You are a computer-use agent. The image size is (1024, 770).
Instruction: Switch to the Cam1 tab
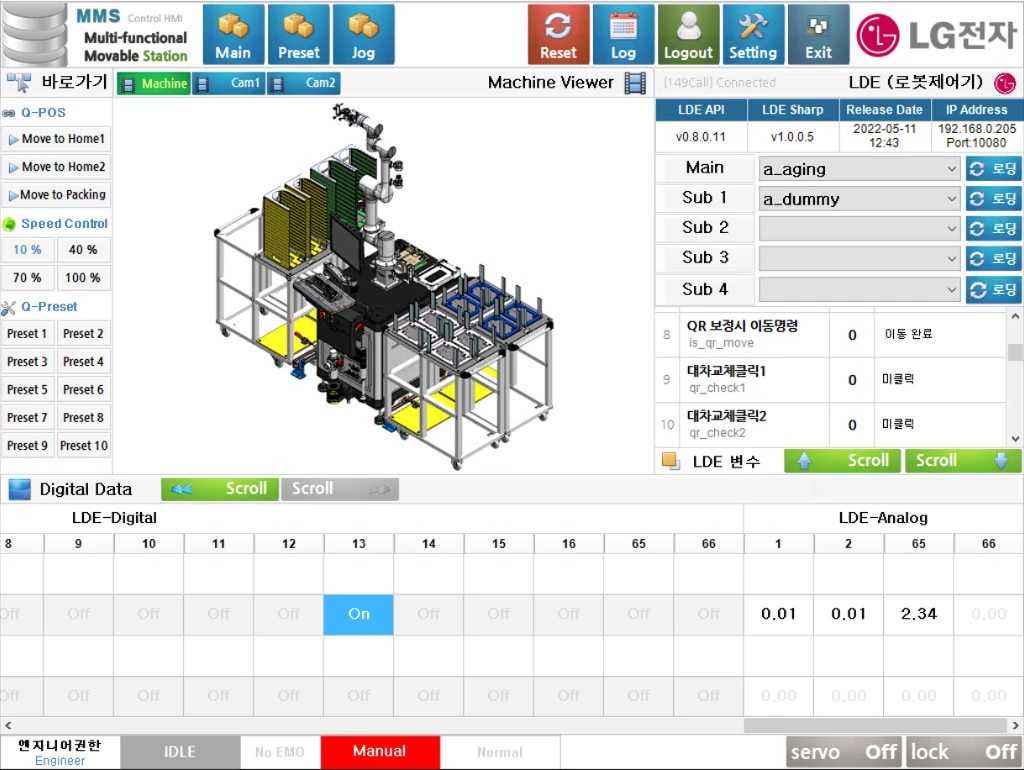click(x=229, y=84)
